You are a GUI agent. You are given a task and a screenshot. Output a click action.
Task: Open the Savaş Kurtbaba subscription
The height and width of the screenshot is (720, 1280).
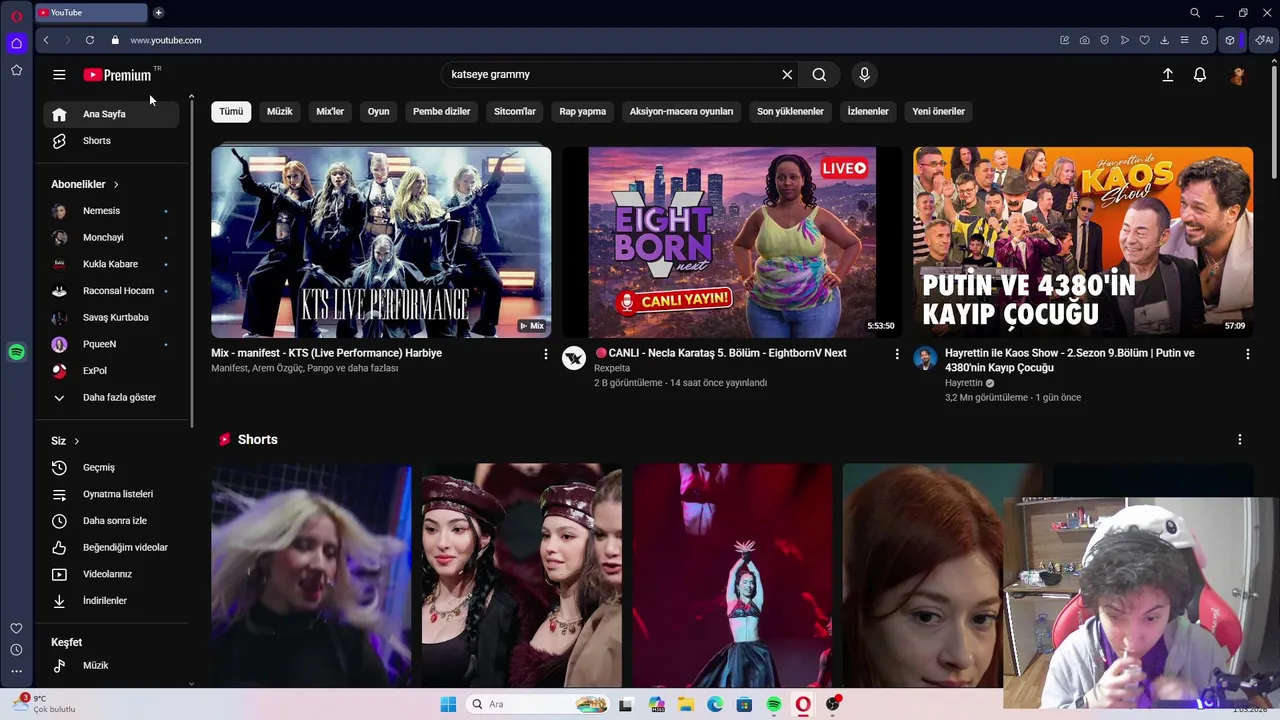(111, 317)
